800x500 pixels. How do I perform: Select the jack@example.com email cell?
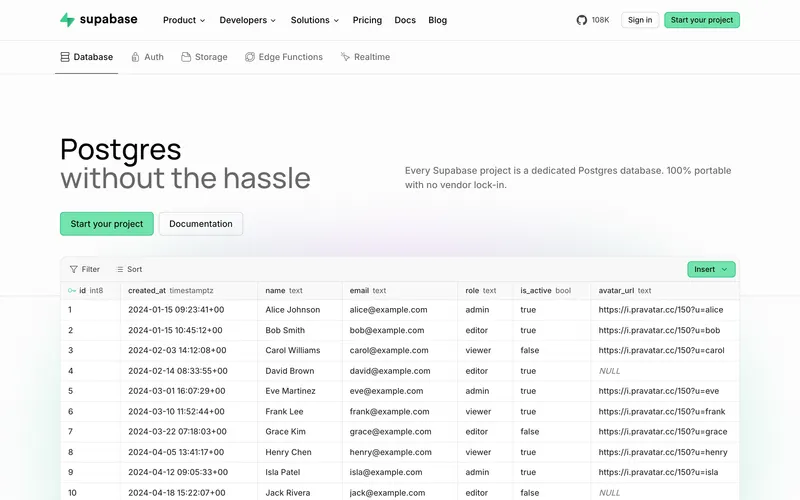point(400,493)
